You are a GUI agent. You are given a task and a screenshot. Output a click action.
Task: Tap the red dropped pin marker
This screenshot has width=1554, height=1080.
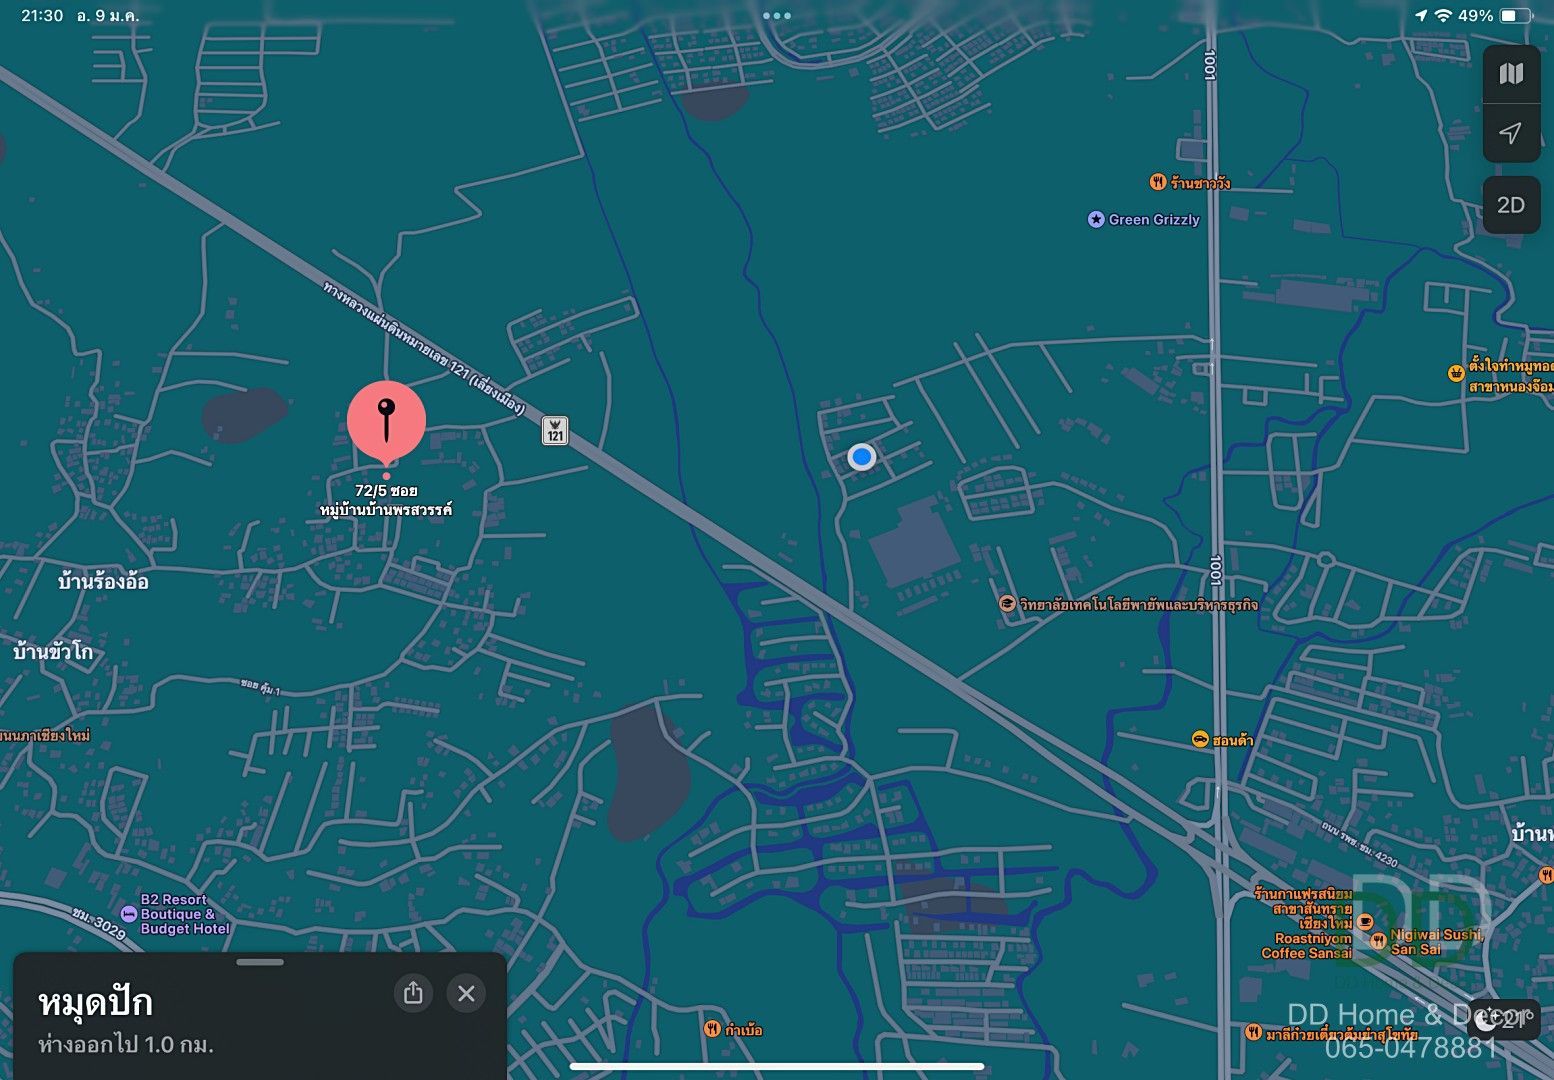[387, 423]
